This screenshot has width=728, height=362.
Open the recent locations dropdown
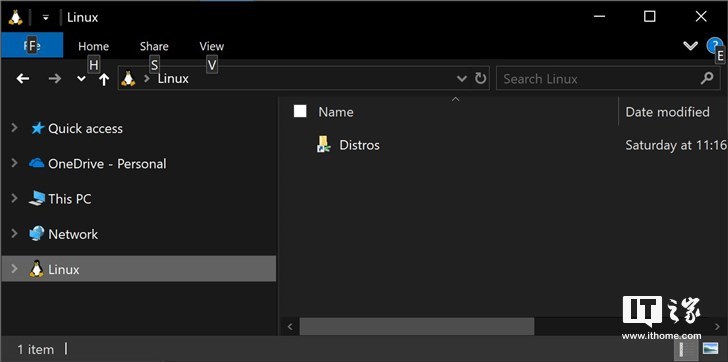(81, 79)
